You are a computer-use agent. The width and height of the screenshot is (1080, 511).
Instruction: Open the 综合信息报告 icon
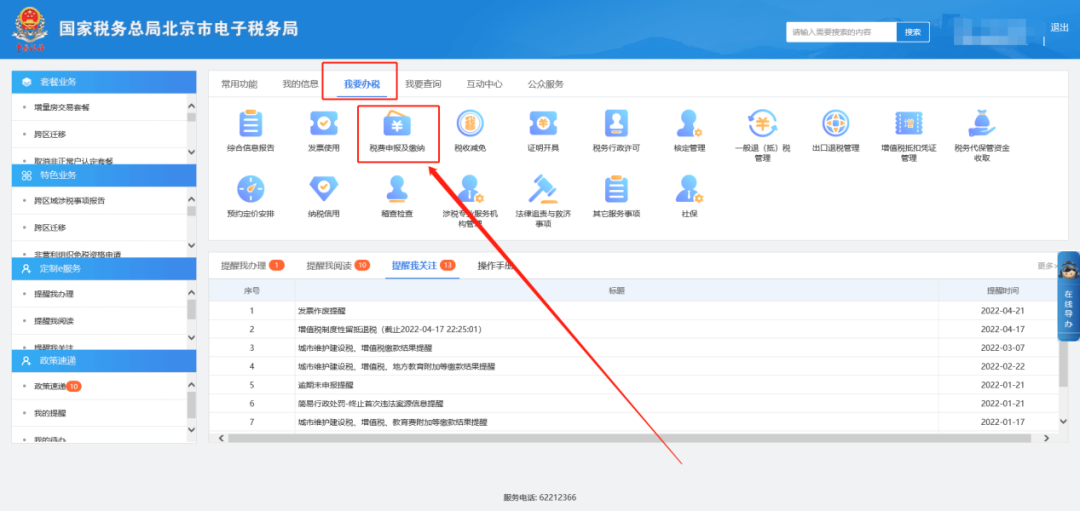point(250,125)
